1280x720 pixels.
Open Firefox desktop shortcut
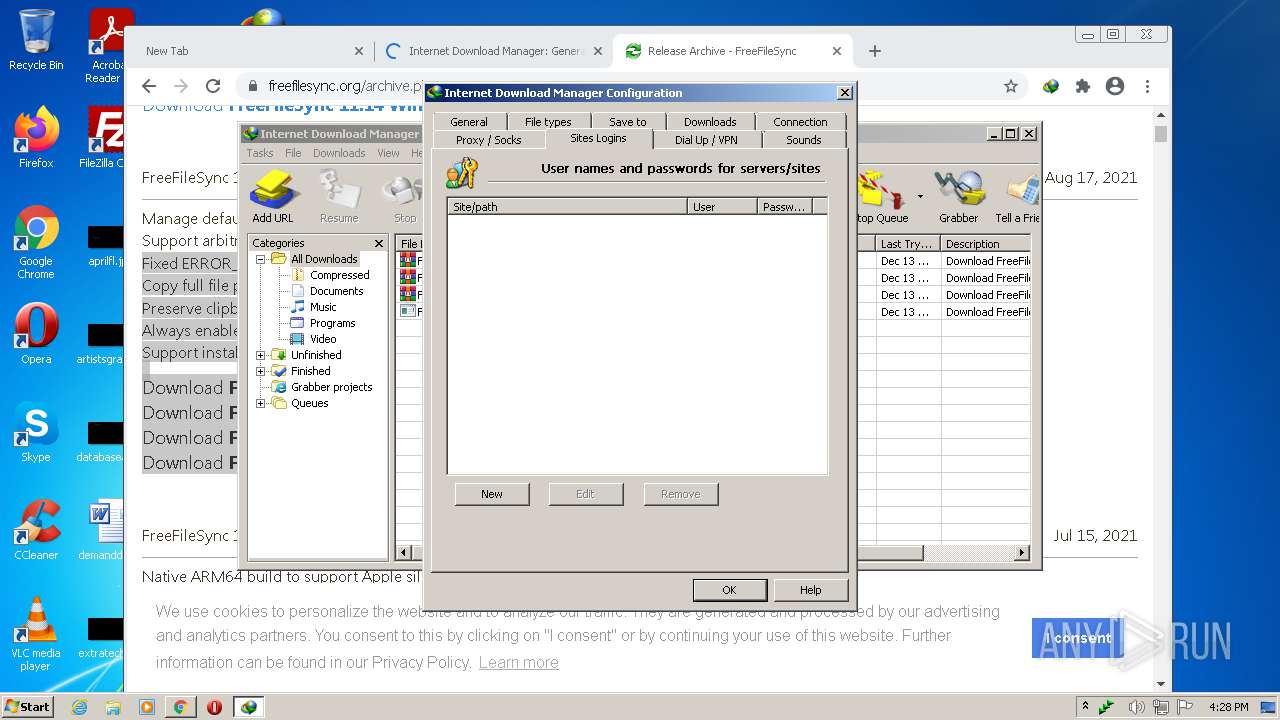tap(36, 138)
